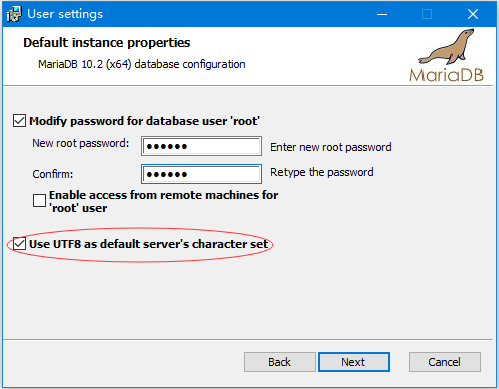The height and width of the screenshot is (389, 499).
Task: Click the 'Enter new root password' hint text
Action: click(331, 147)
